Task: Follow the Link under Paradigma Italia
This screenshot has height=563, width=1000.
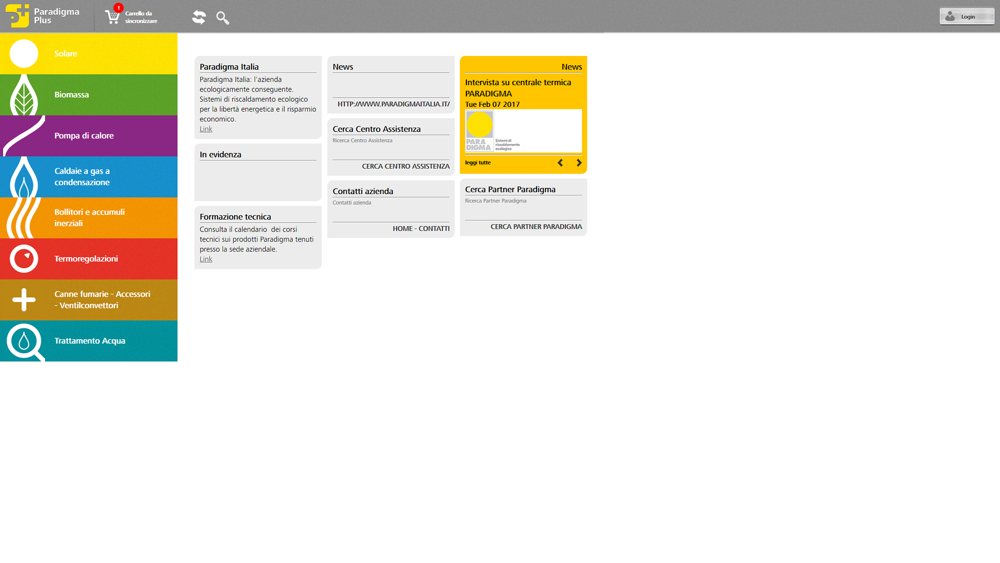Action: click(205, 129)
